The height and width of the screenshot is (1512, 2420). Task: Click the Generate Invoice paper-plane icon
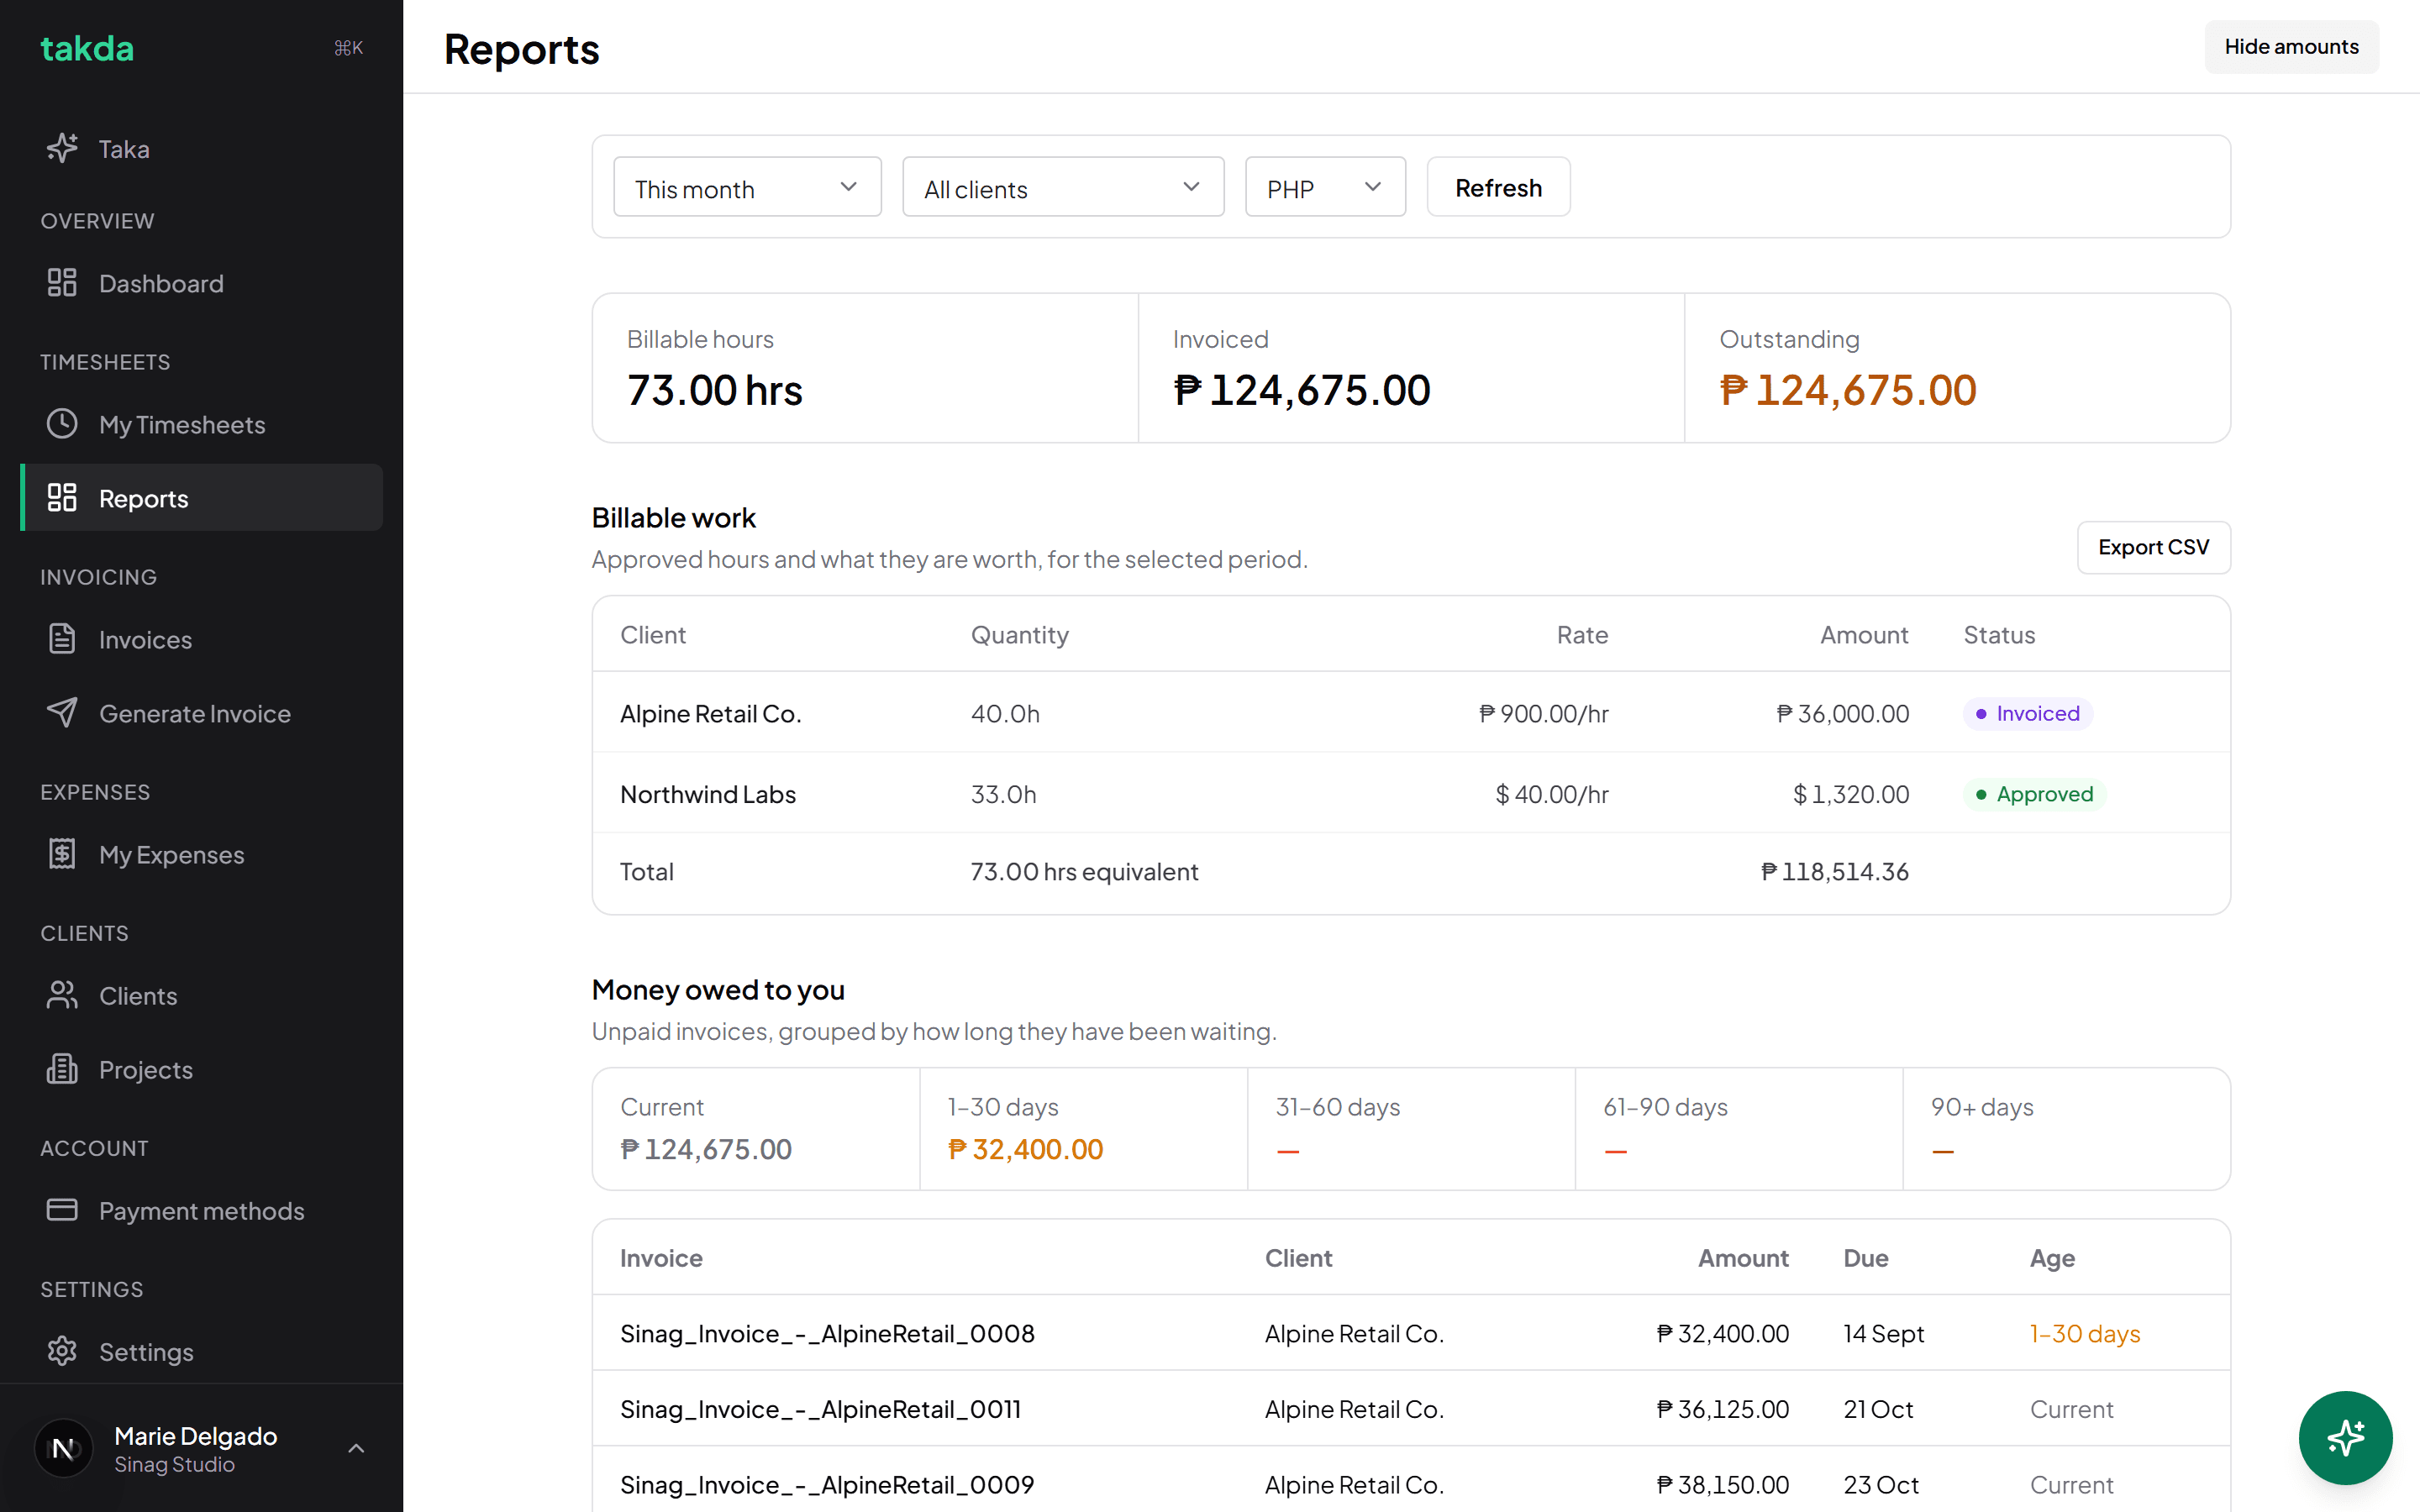pos(62,713)
